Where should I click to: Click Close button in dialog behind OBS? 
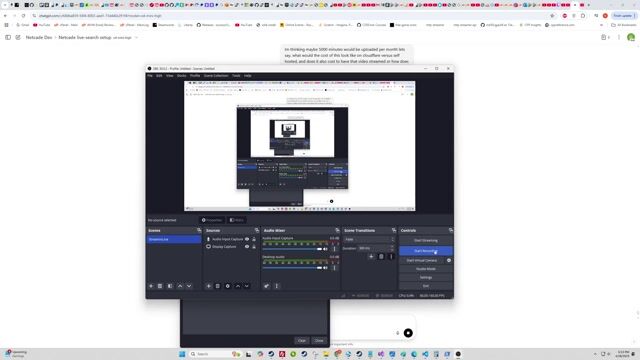pyautogui.click(x=319, y=340)
